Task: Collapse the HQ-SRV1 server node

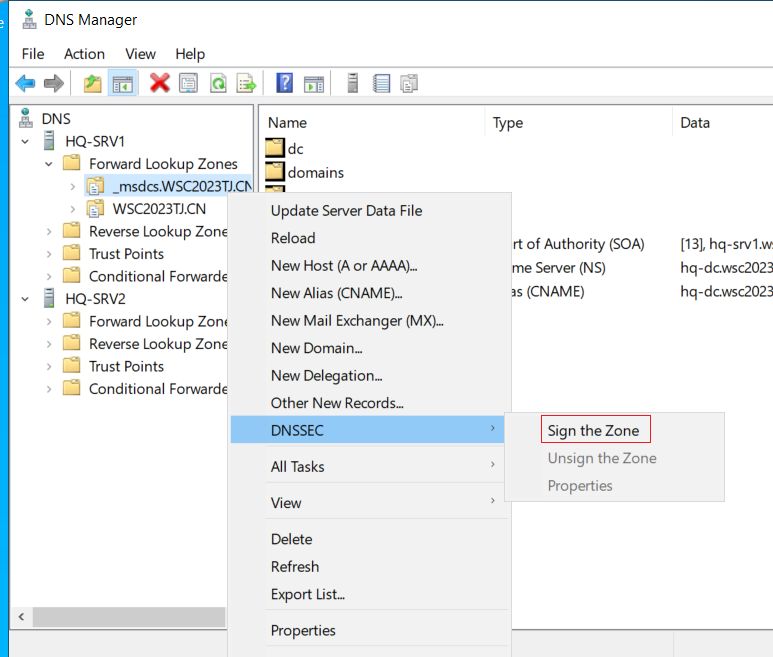Action: 25,142
